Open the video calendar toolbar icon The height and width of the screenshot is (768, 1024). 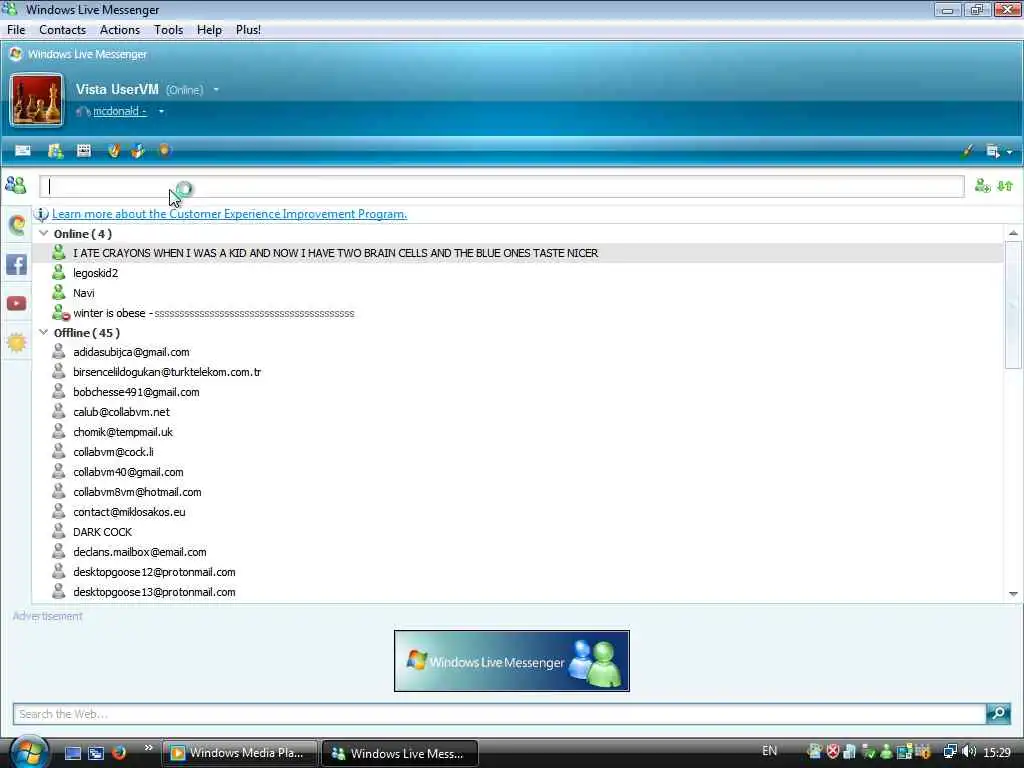pos(84,151)
